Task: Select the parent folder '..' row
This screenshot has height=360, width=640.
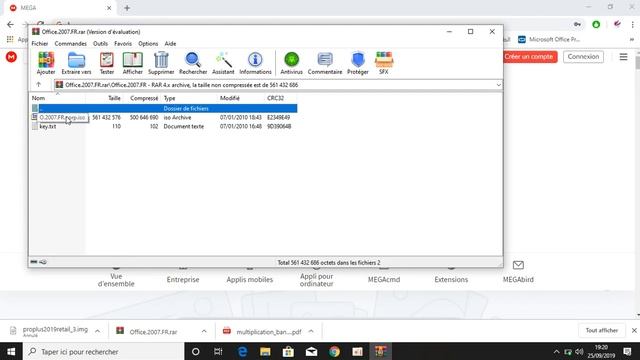Action: pos(164,108)
